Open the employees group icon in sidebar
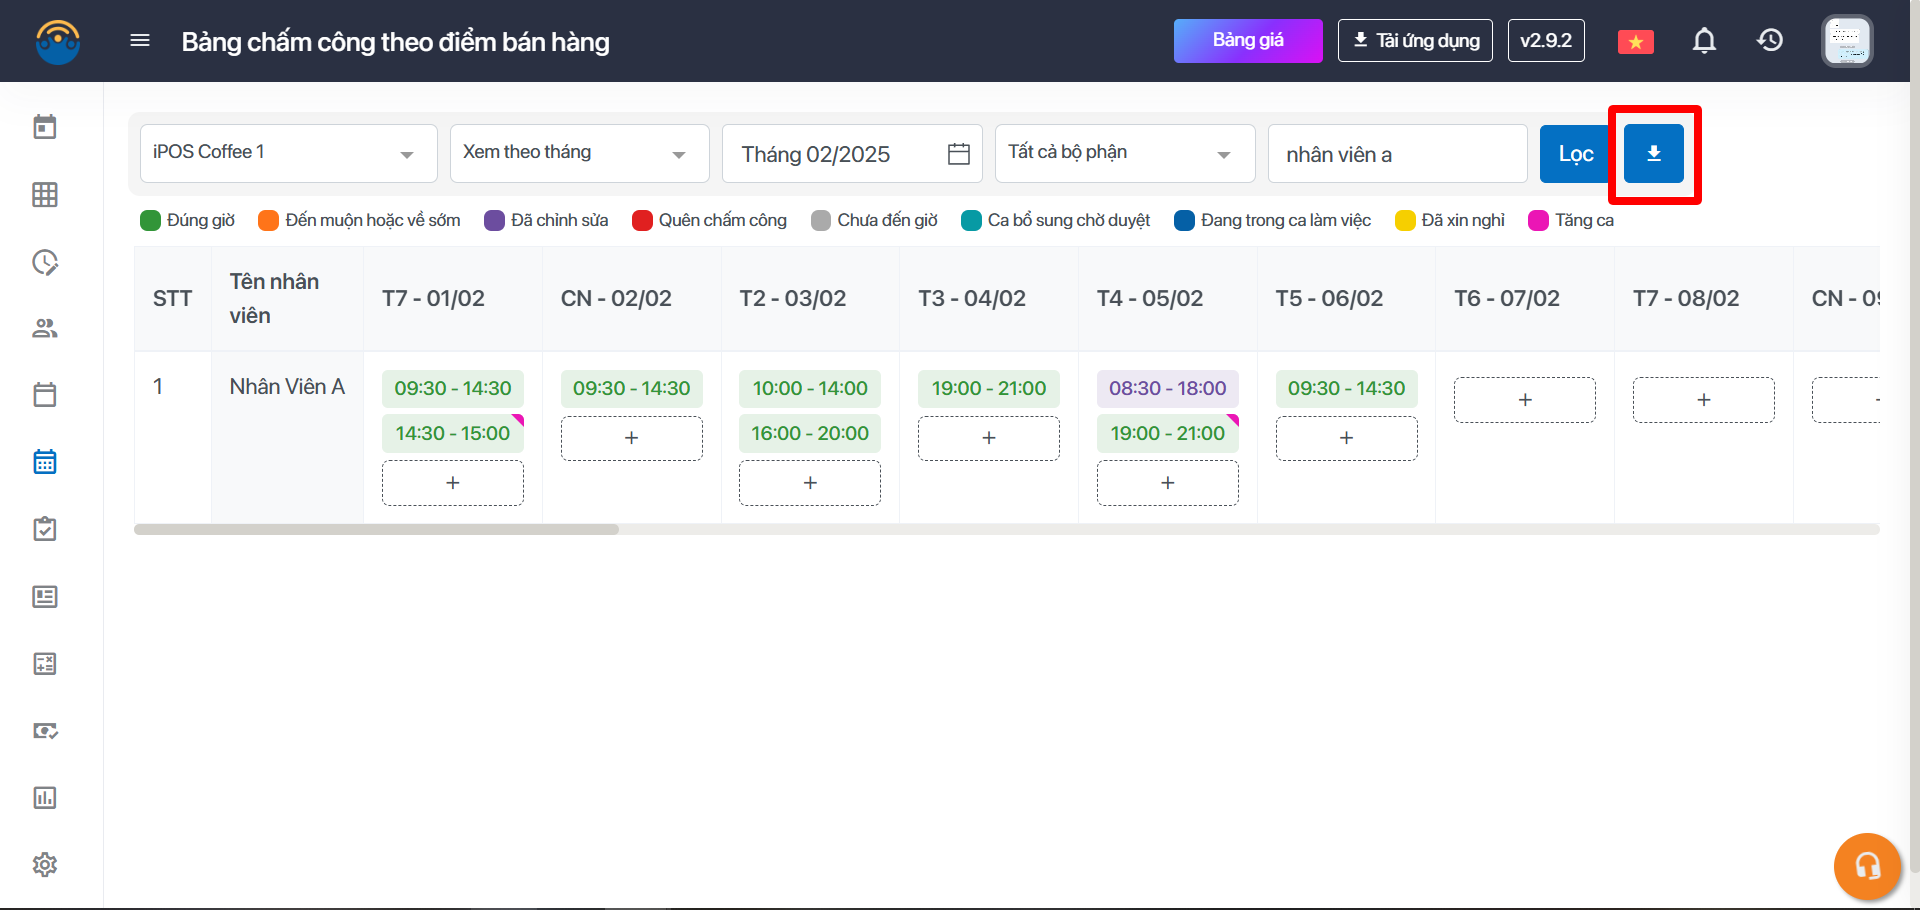Screen dimensions: 1920x910 click(45, 328)
